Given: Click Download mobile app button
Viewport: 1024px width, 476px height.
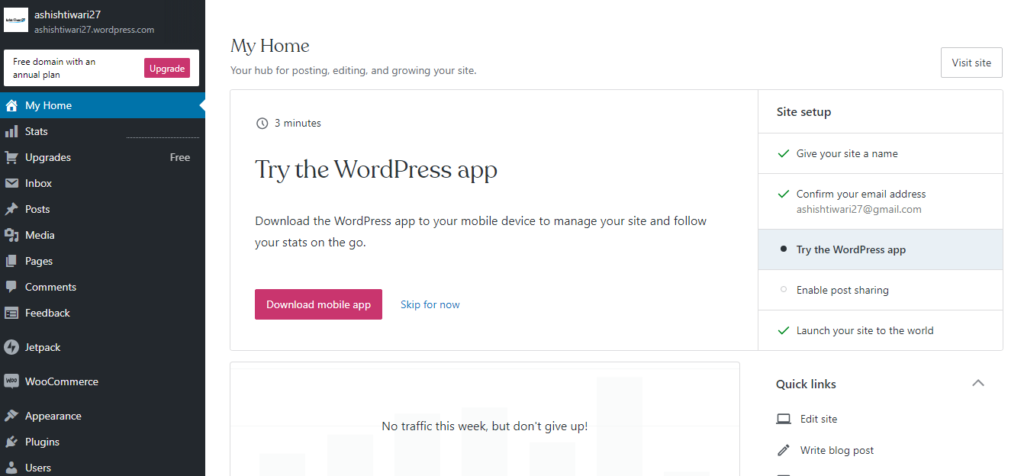Looking at the screenshot, I should tap(318, 304).
